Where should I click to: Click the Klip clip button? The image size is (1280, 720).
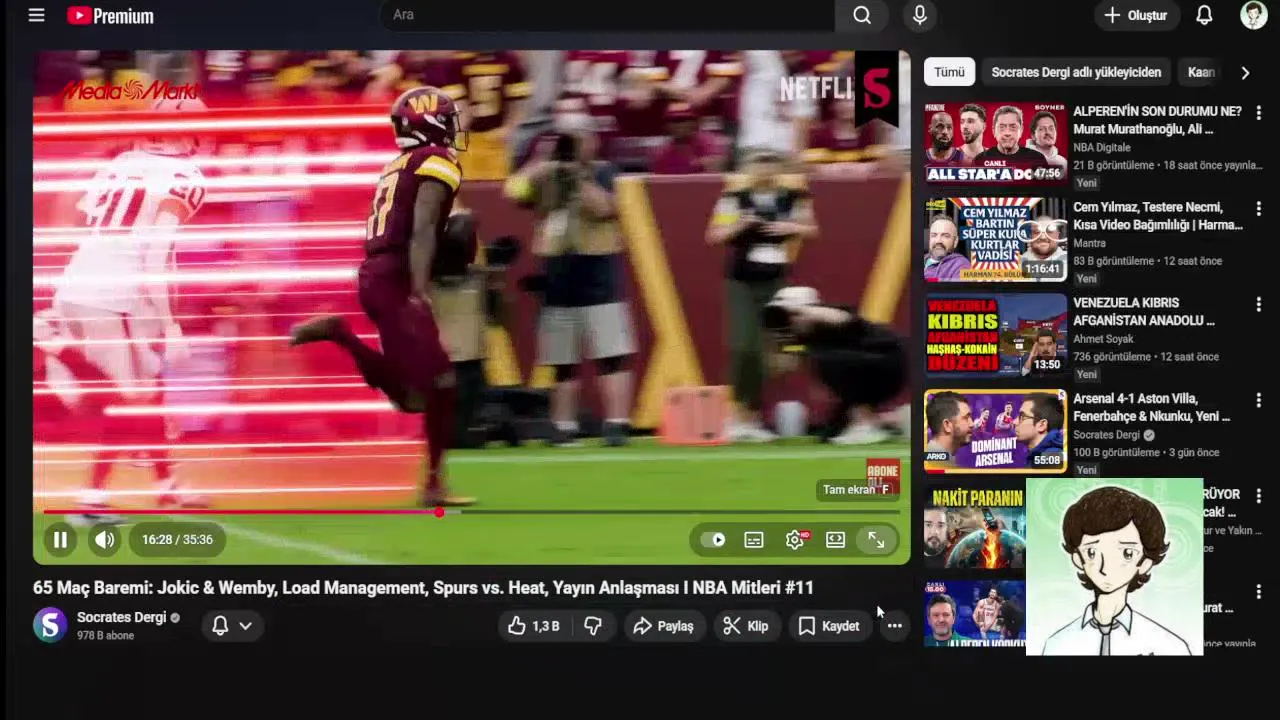[746, 626]
